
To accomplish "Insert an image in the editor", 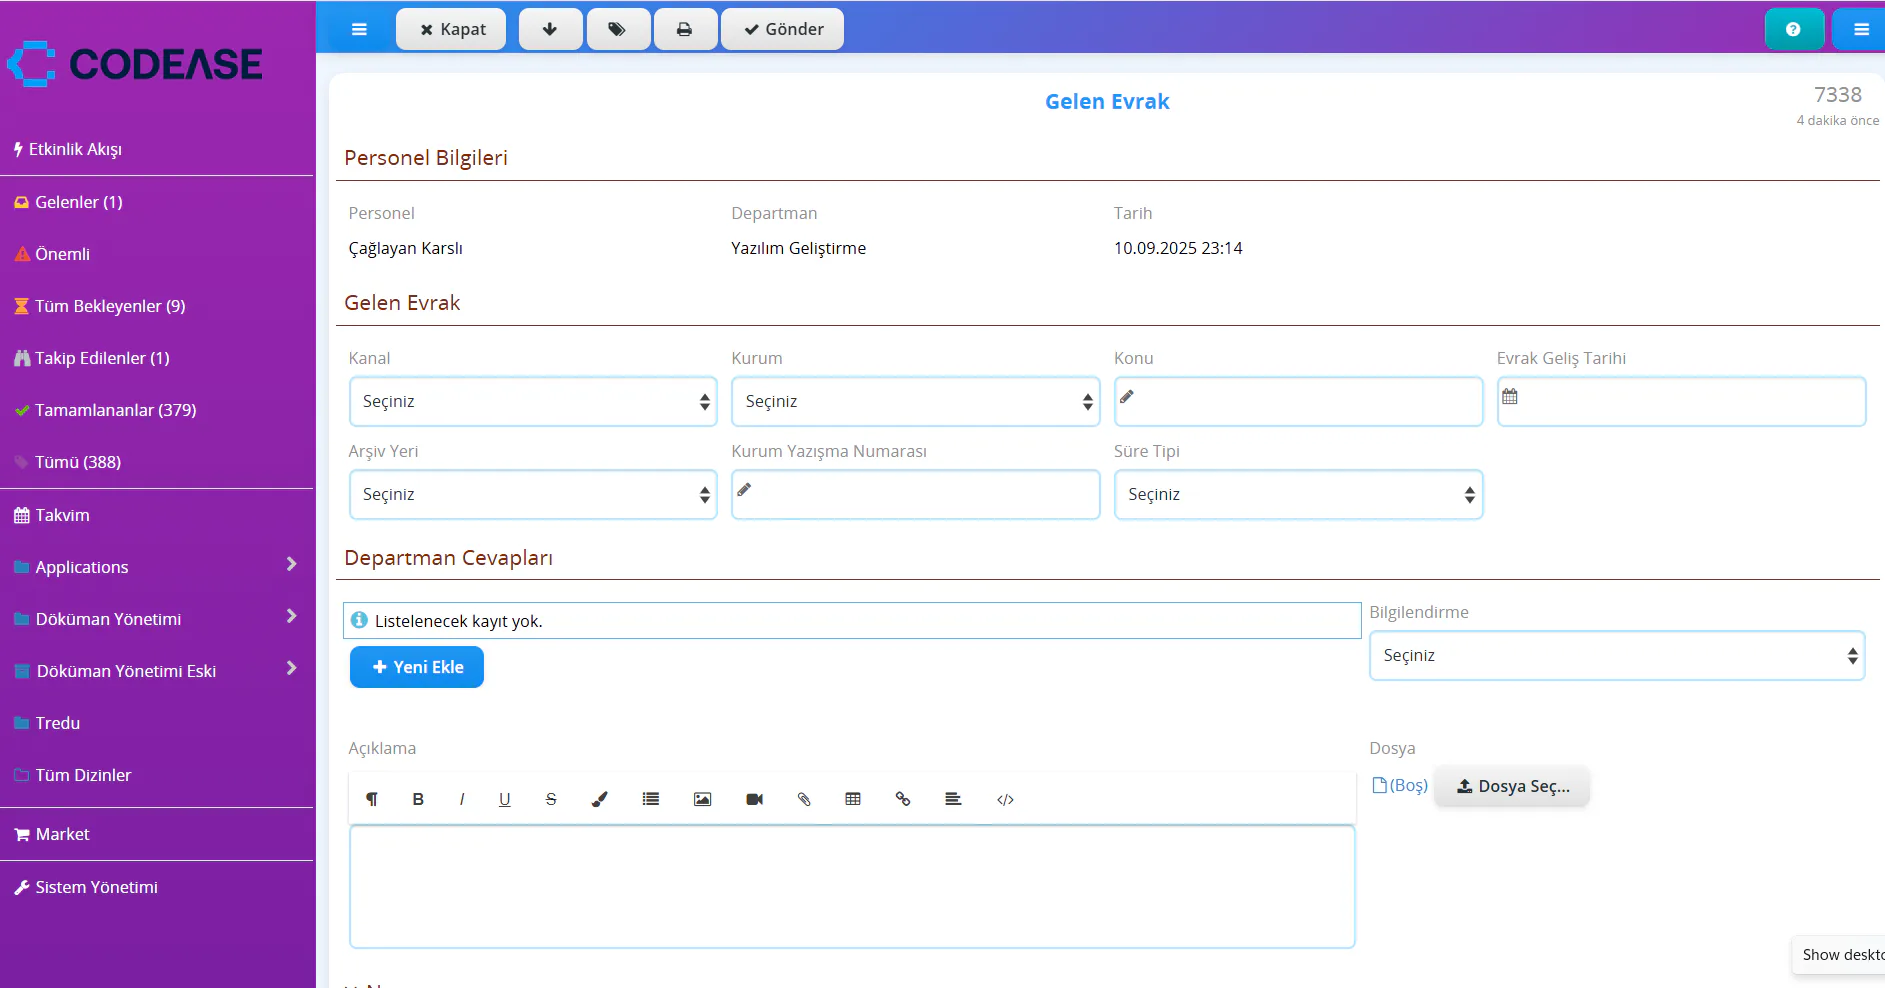I will (x=703, y=799).
